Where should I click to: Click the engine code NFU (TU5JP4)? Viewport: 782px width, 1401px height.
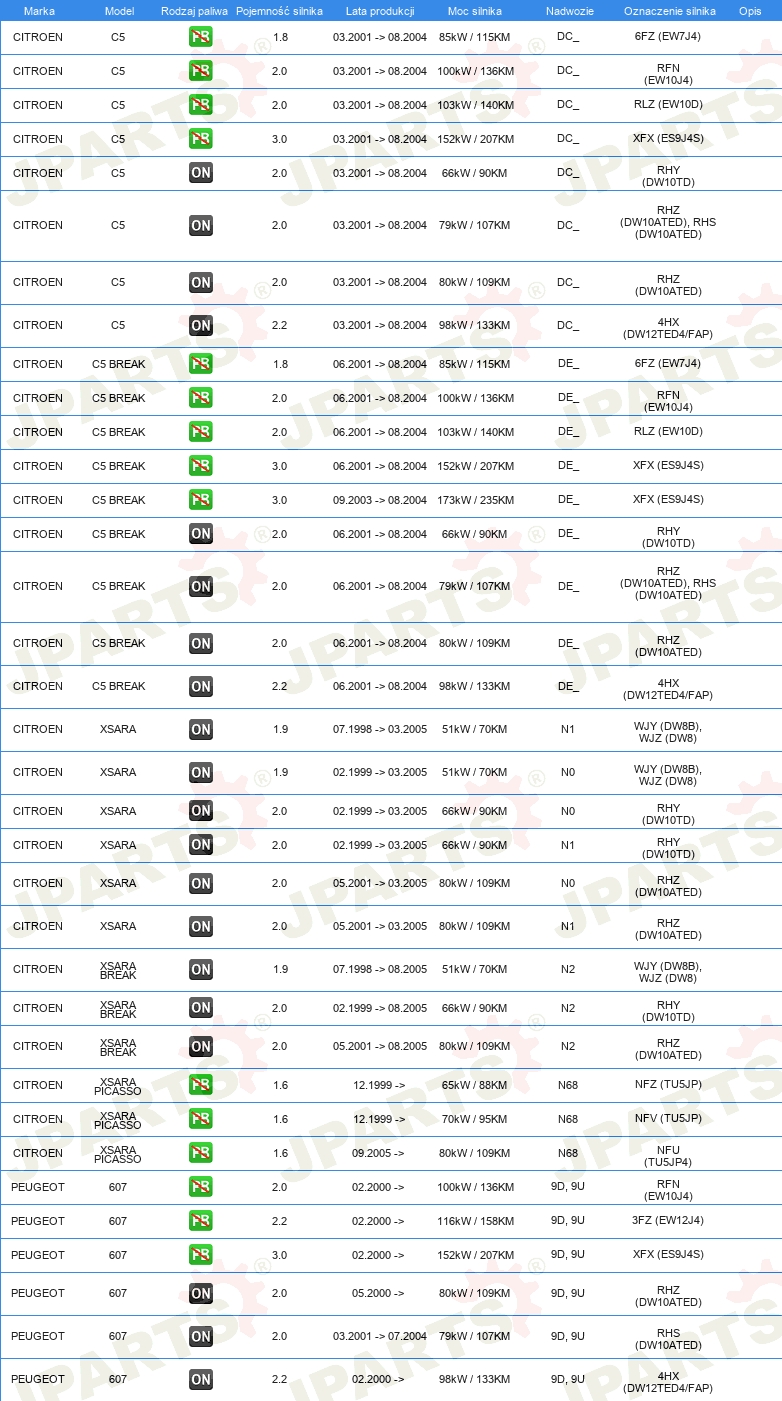pyautogui.click(x=668, y=1157)
